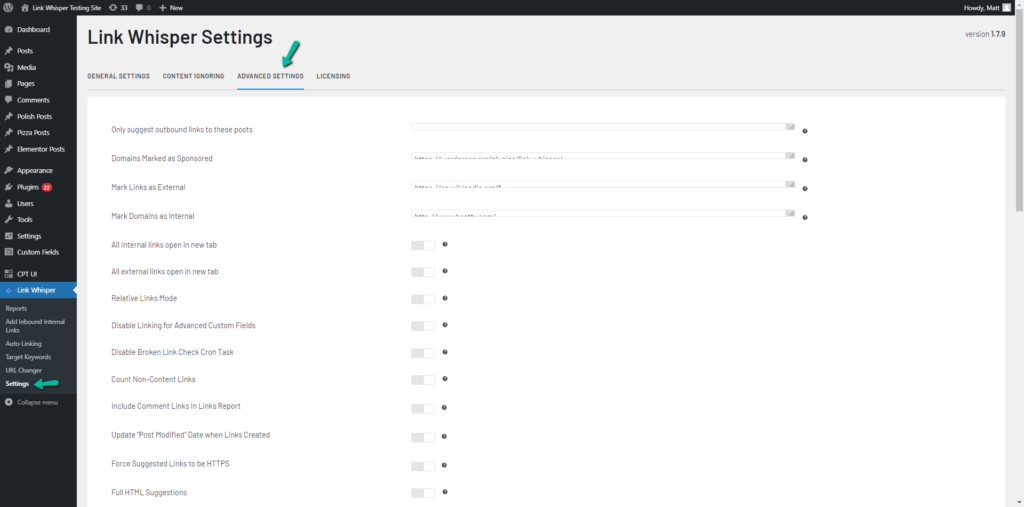Open Link Whisper Settings submenu item
The image size is (1024, 507).
18,384
